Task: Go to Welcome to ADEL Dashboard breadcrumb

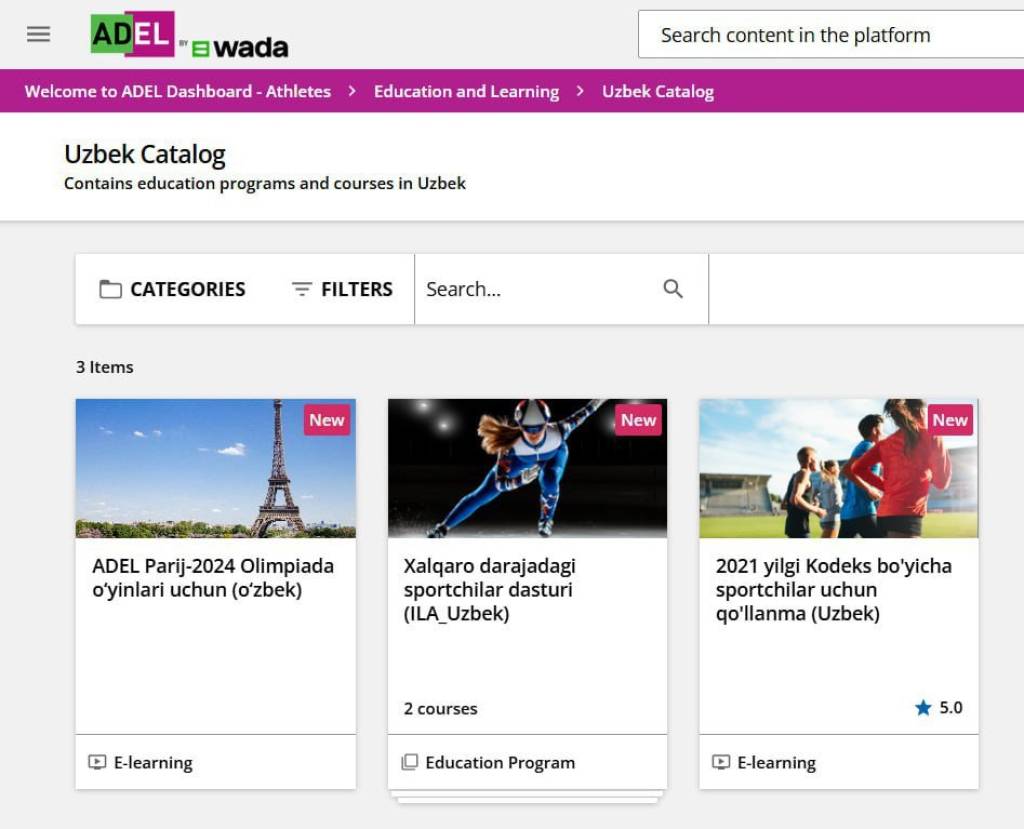Action: [177, 91]
